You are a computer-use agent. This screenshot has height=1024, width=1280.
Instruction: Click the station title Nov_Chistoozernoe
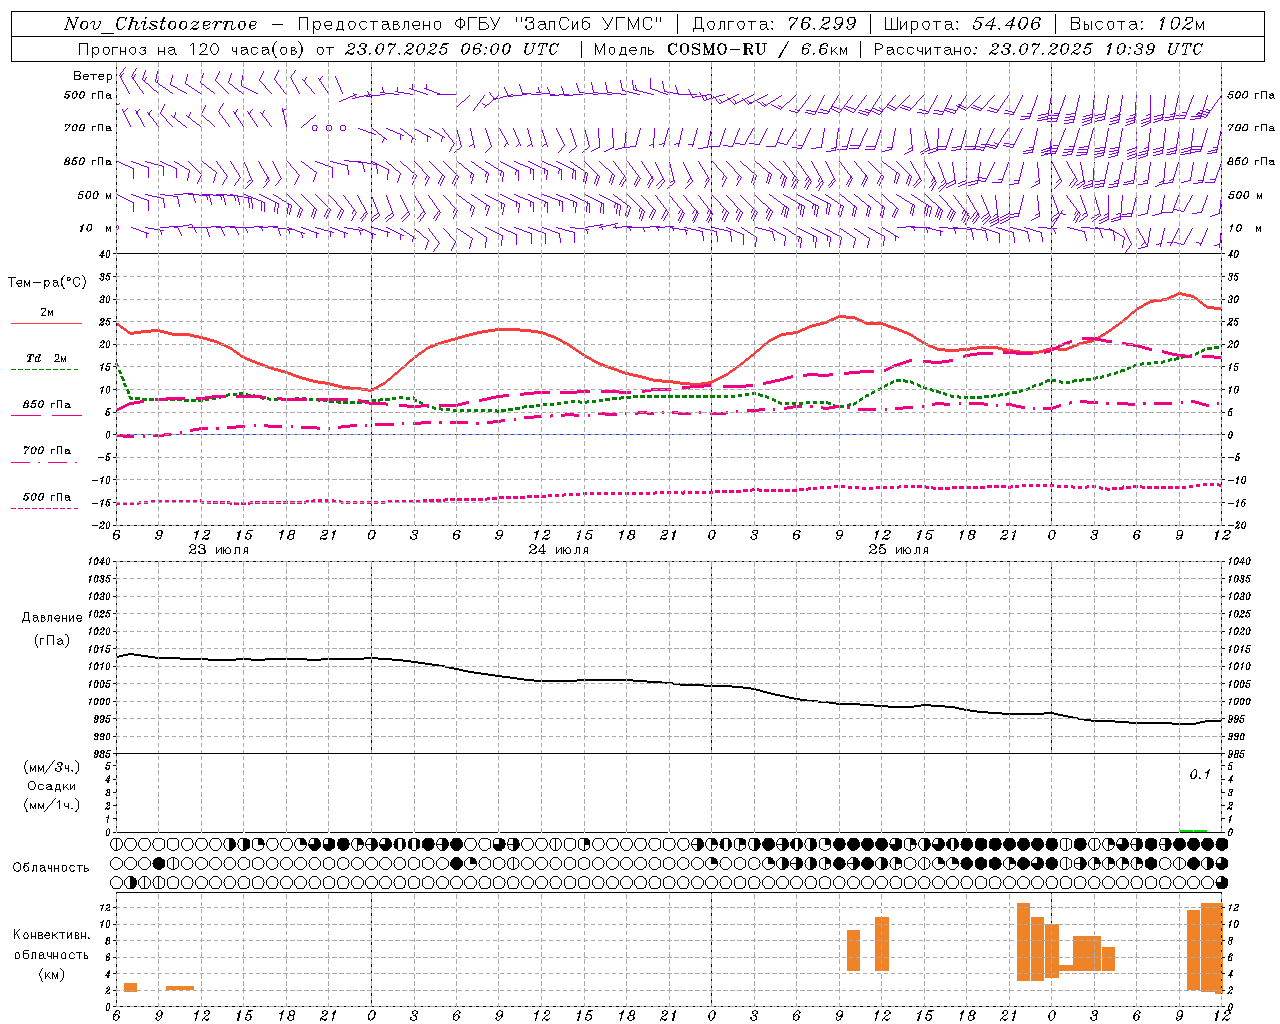(160, 24)
